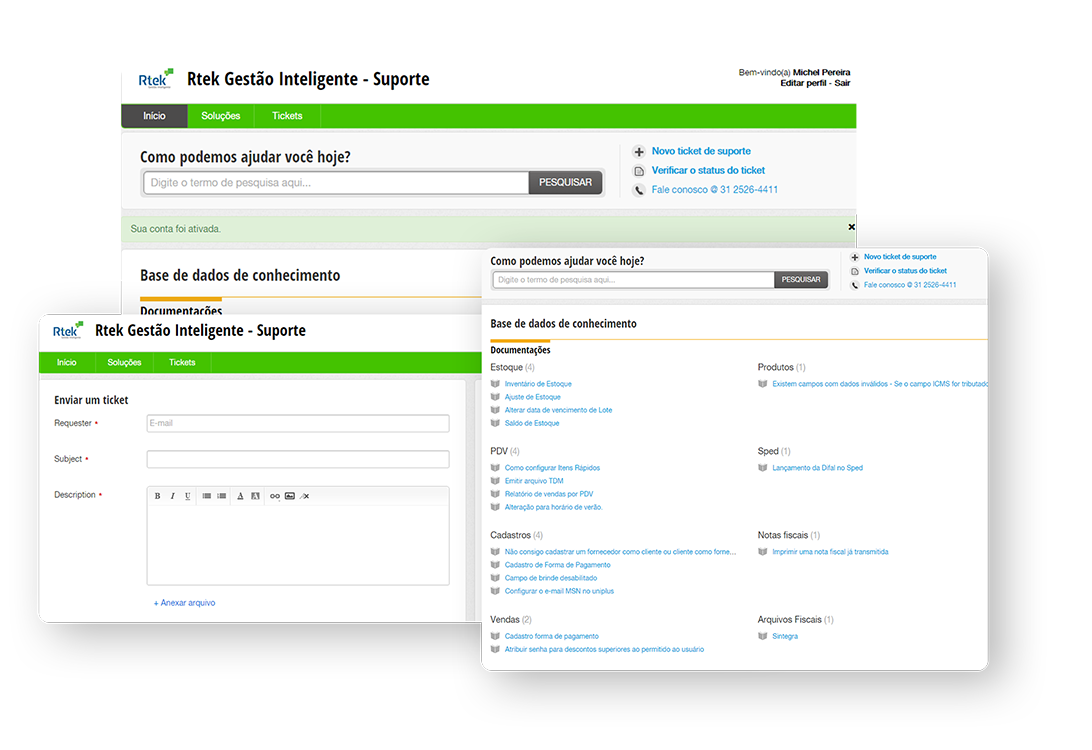The height and width of the screenshot is (750, 1092).
Task: Open the text color picker
Action: [240, 496]
